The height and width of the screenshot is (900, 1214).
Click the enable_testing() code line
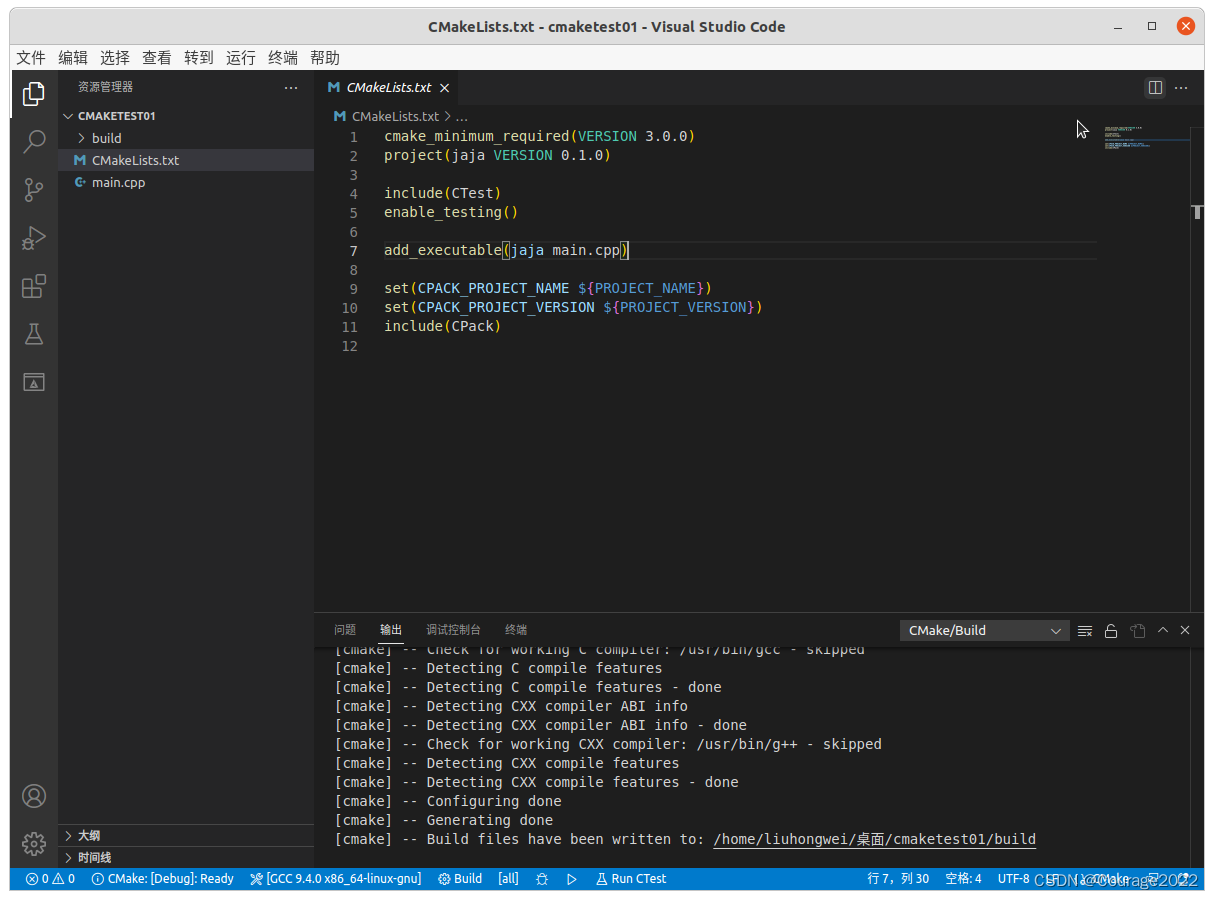click(451, 212)
